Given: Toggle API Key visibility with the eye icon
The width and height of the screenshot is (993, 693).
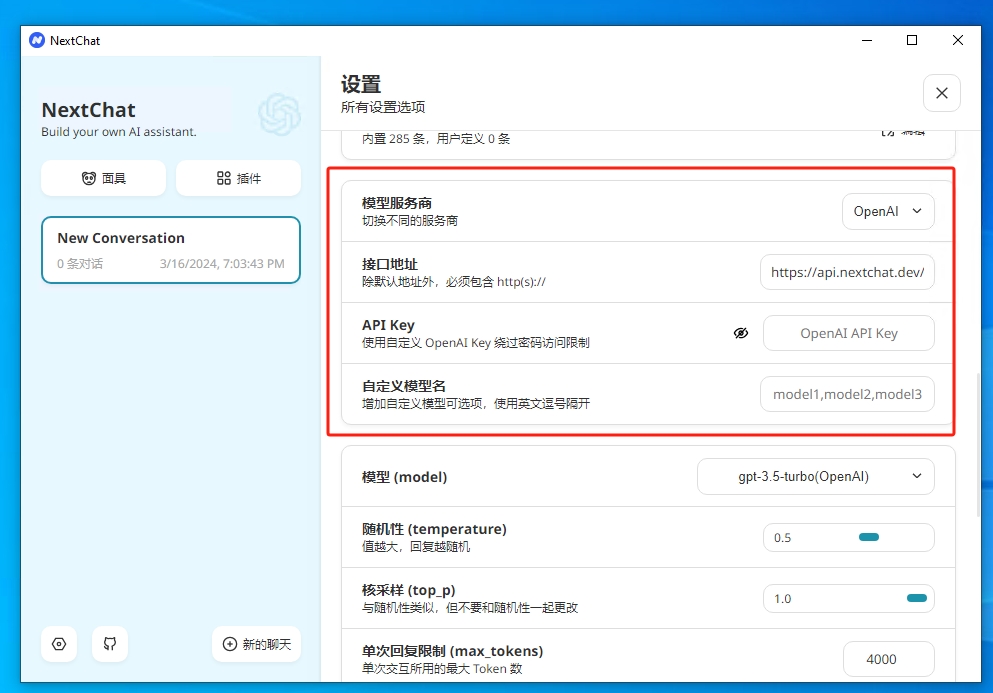Looking at the screenshot, I should pos(741,333).
